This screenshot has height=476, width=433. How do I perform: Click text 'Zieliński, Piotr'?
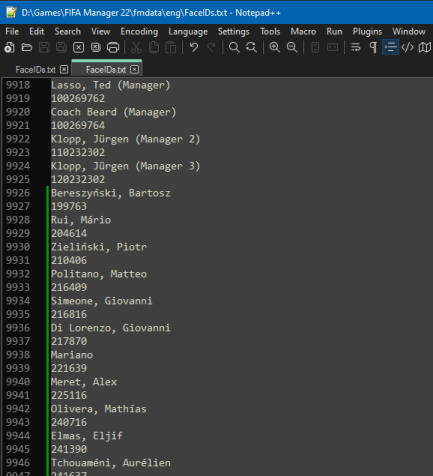coord(99,247)
